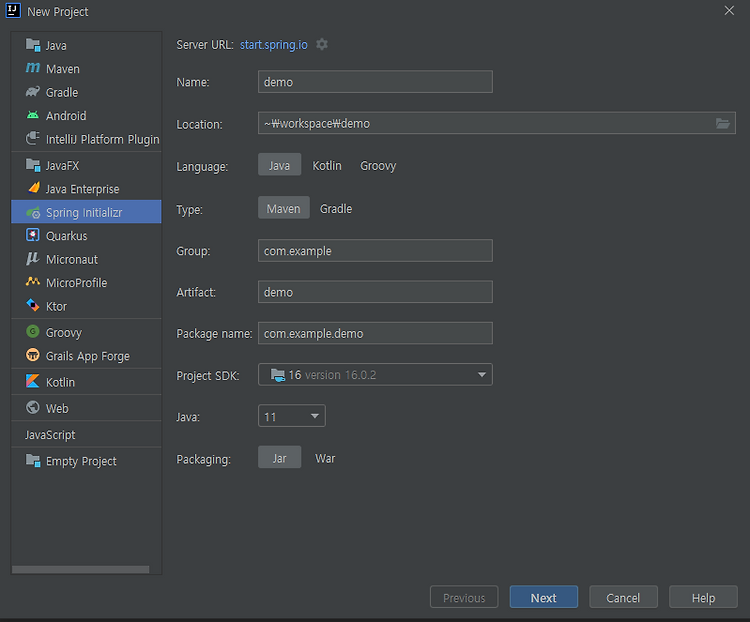Click into the Group input field

click(375, 251)
